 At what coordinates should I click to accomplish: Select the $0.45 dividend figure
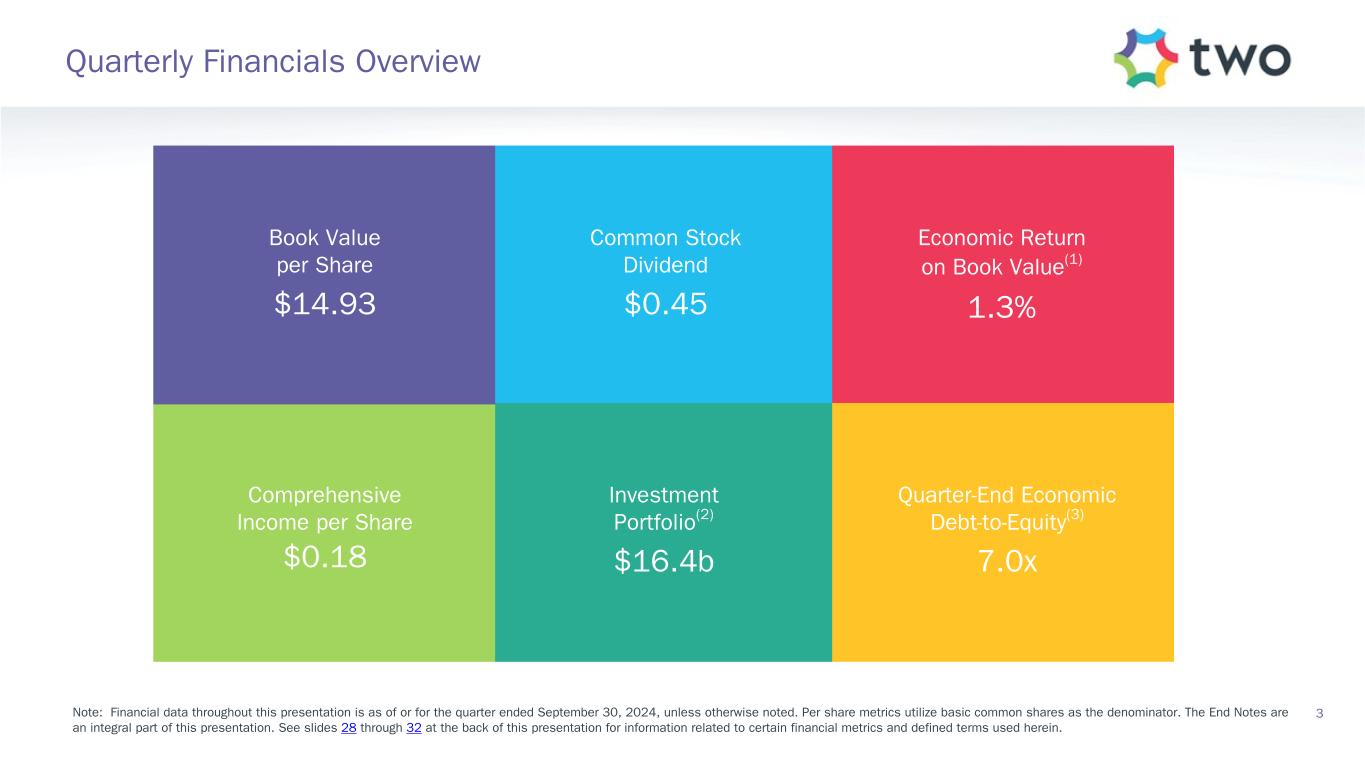coord(665,303)
